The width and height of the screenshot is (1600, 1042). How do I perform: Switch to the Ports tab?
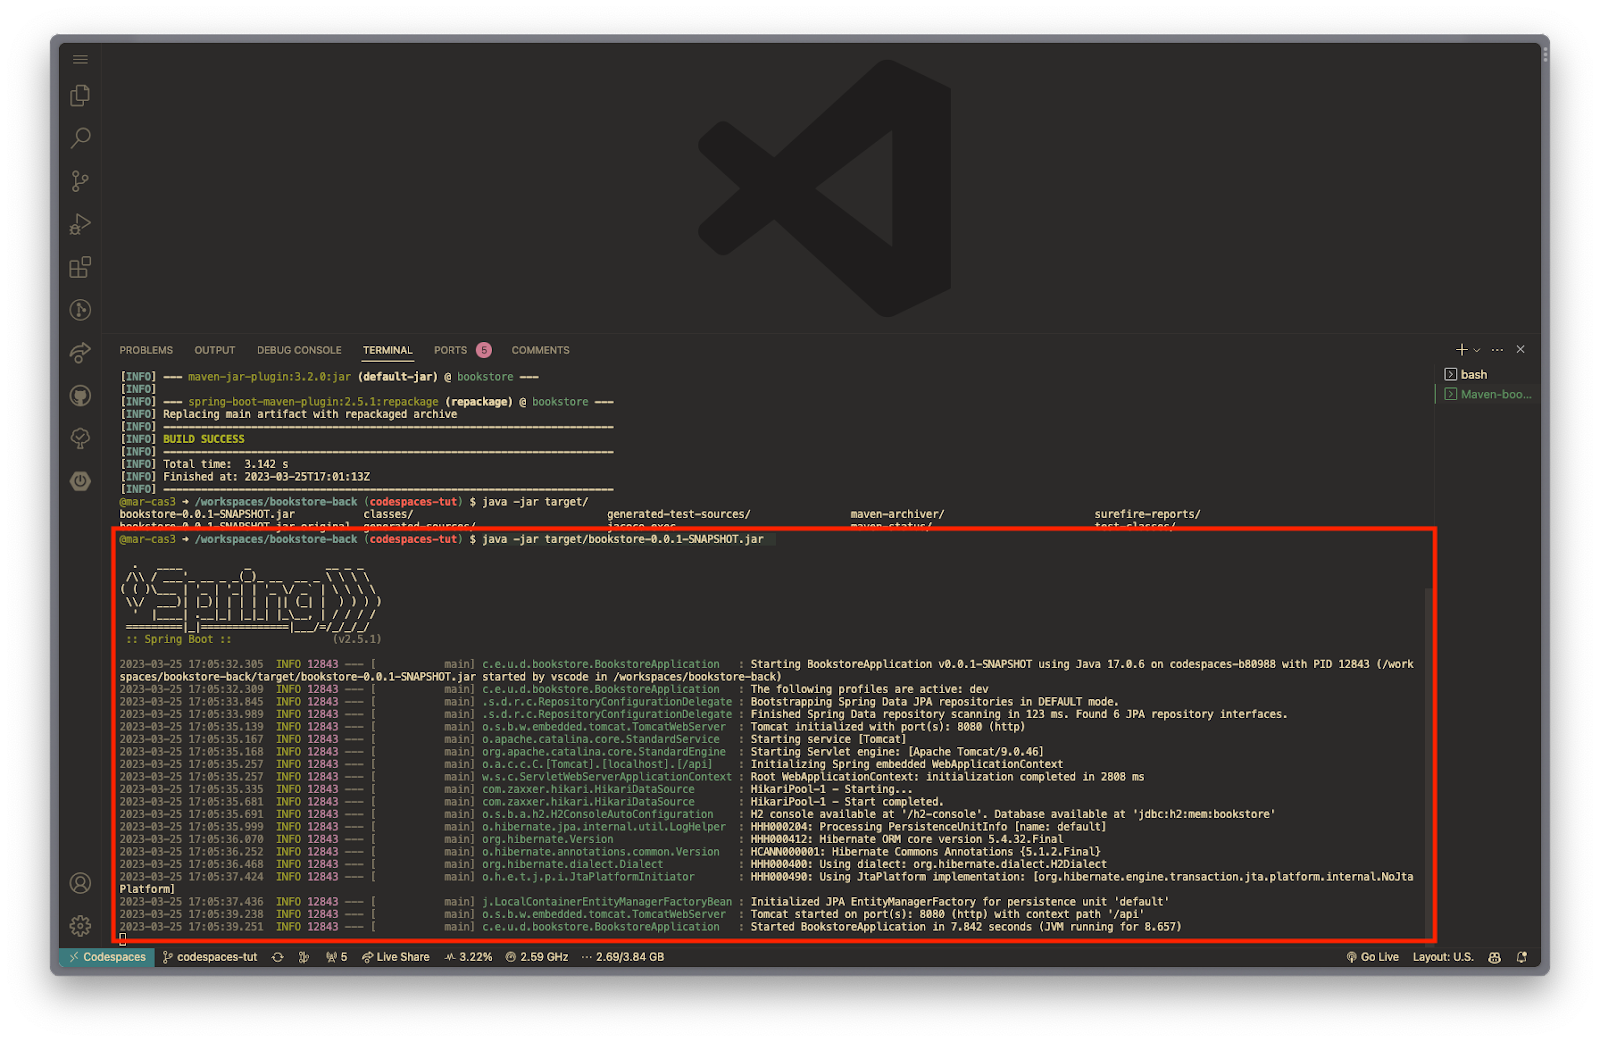[x=450, y=350]
